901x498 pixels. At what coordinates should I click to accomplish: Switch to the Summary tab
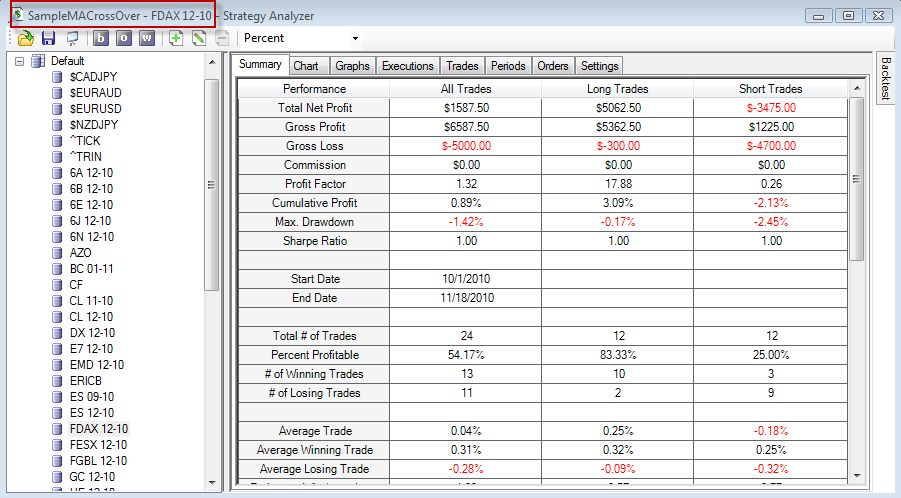260,64
